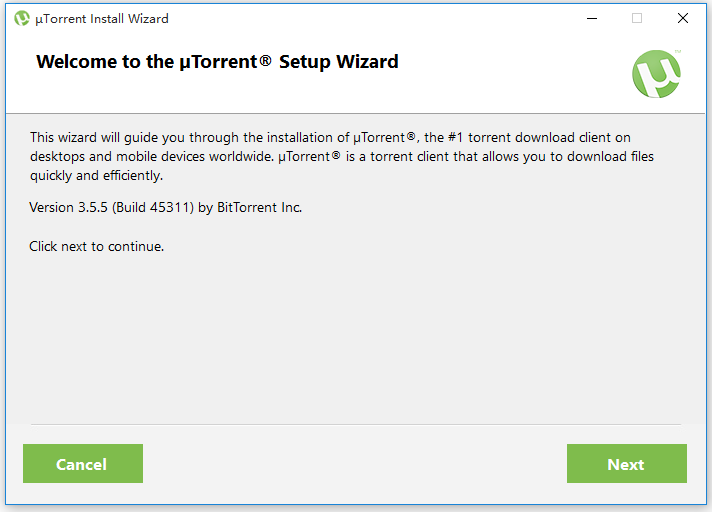Click the large green µTorrent logo

(x=656, y=74)
